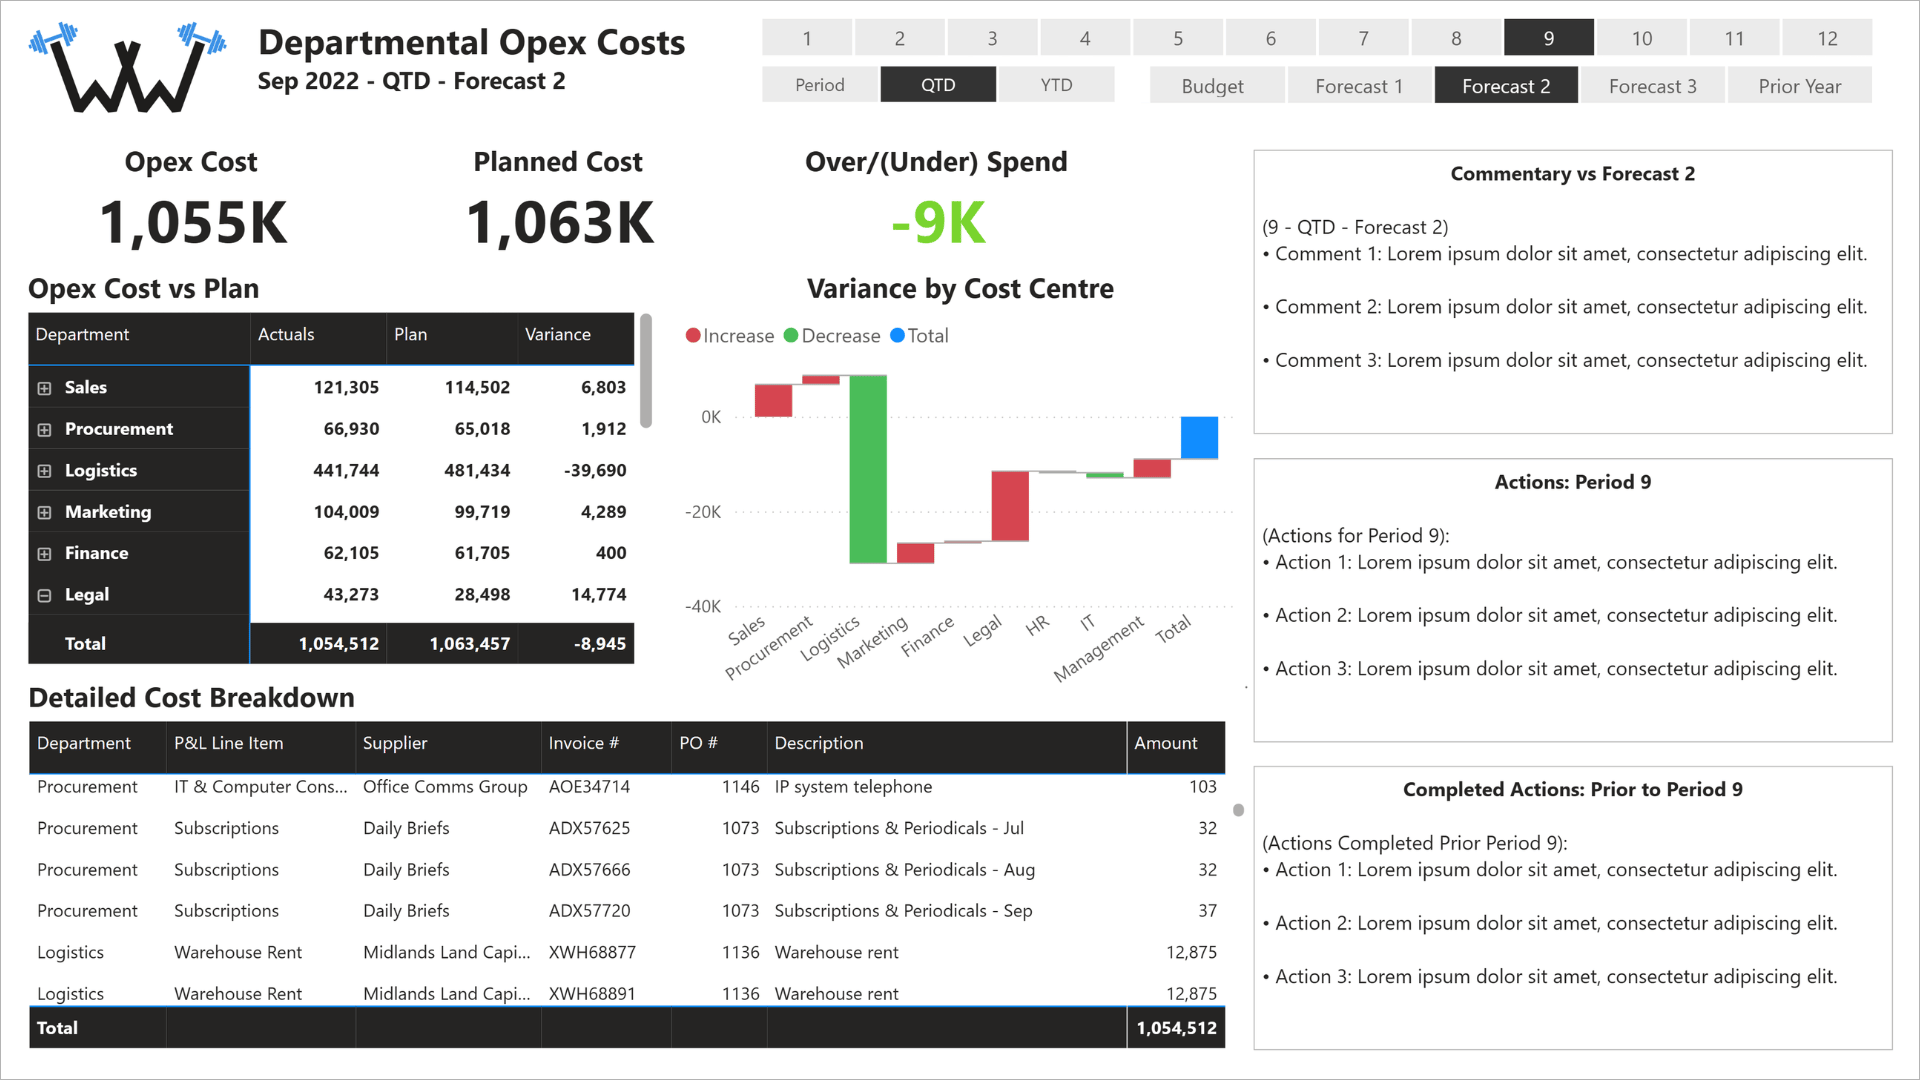Viewport: 1920px width, 1080px height.
Task: Select month 12 slicer tile
Action: tap(1827, 38)
